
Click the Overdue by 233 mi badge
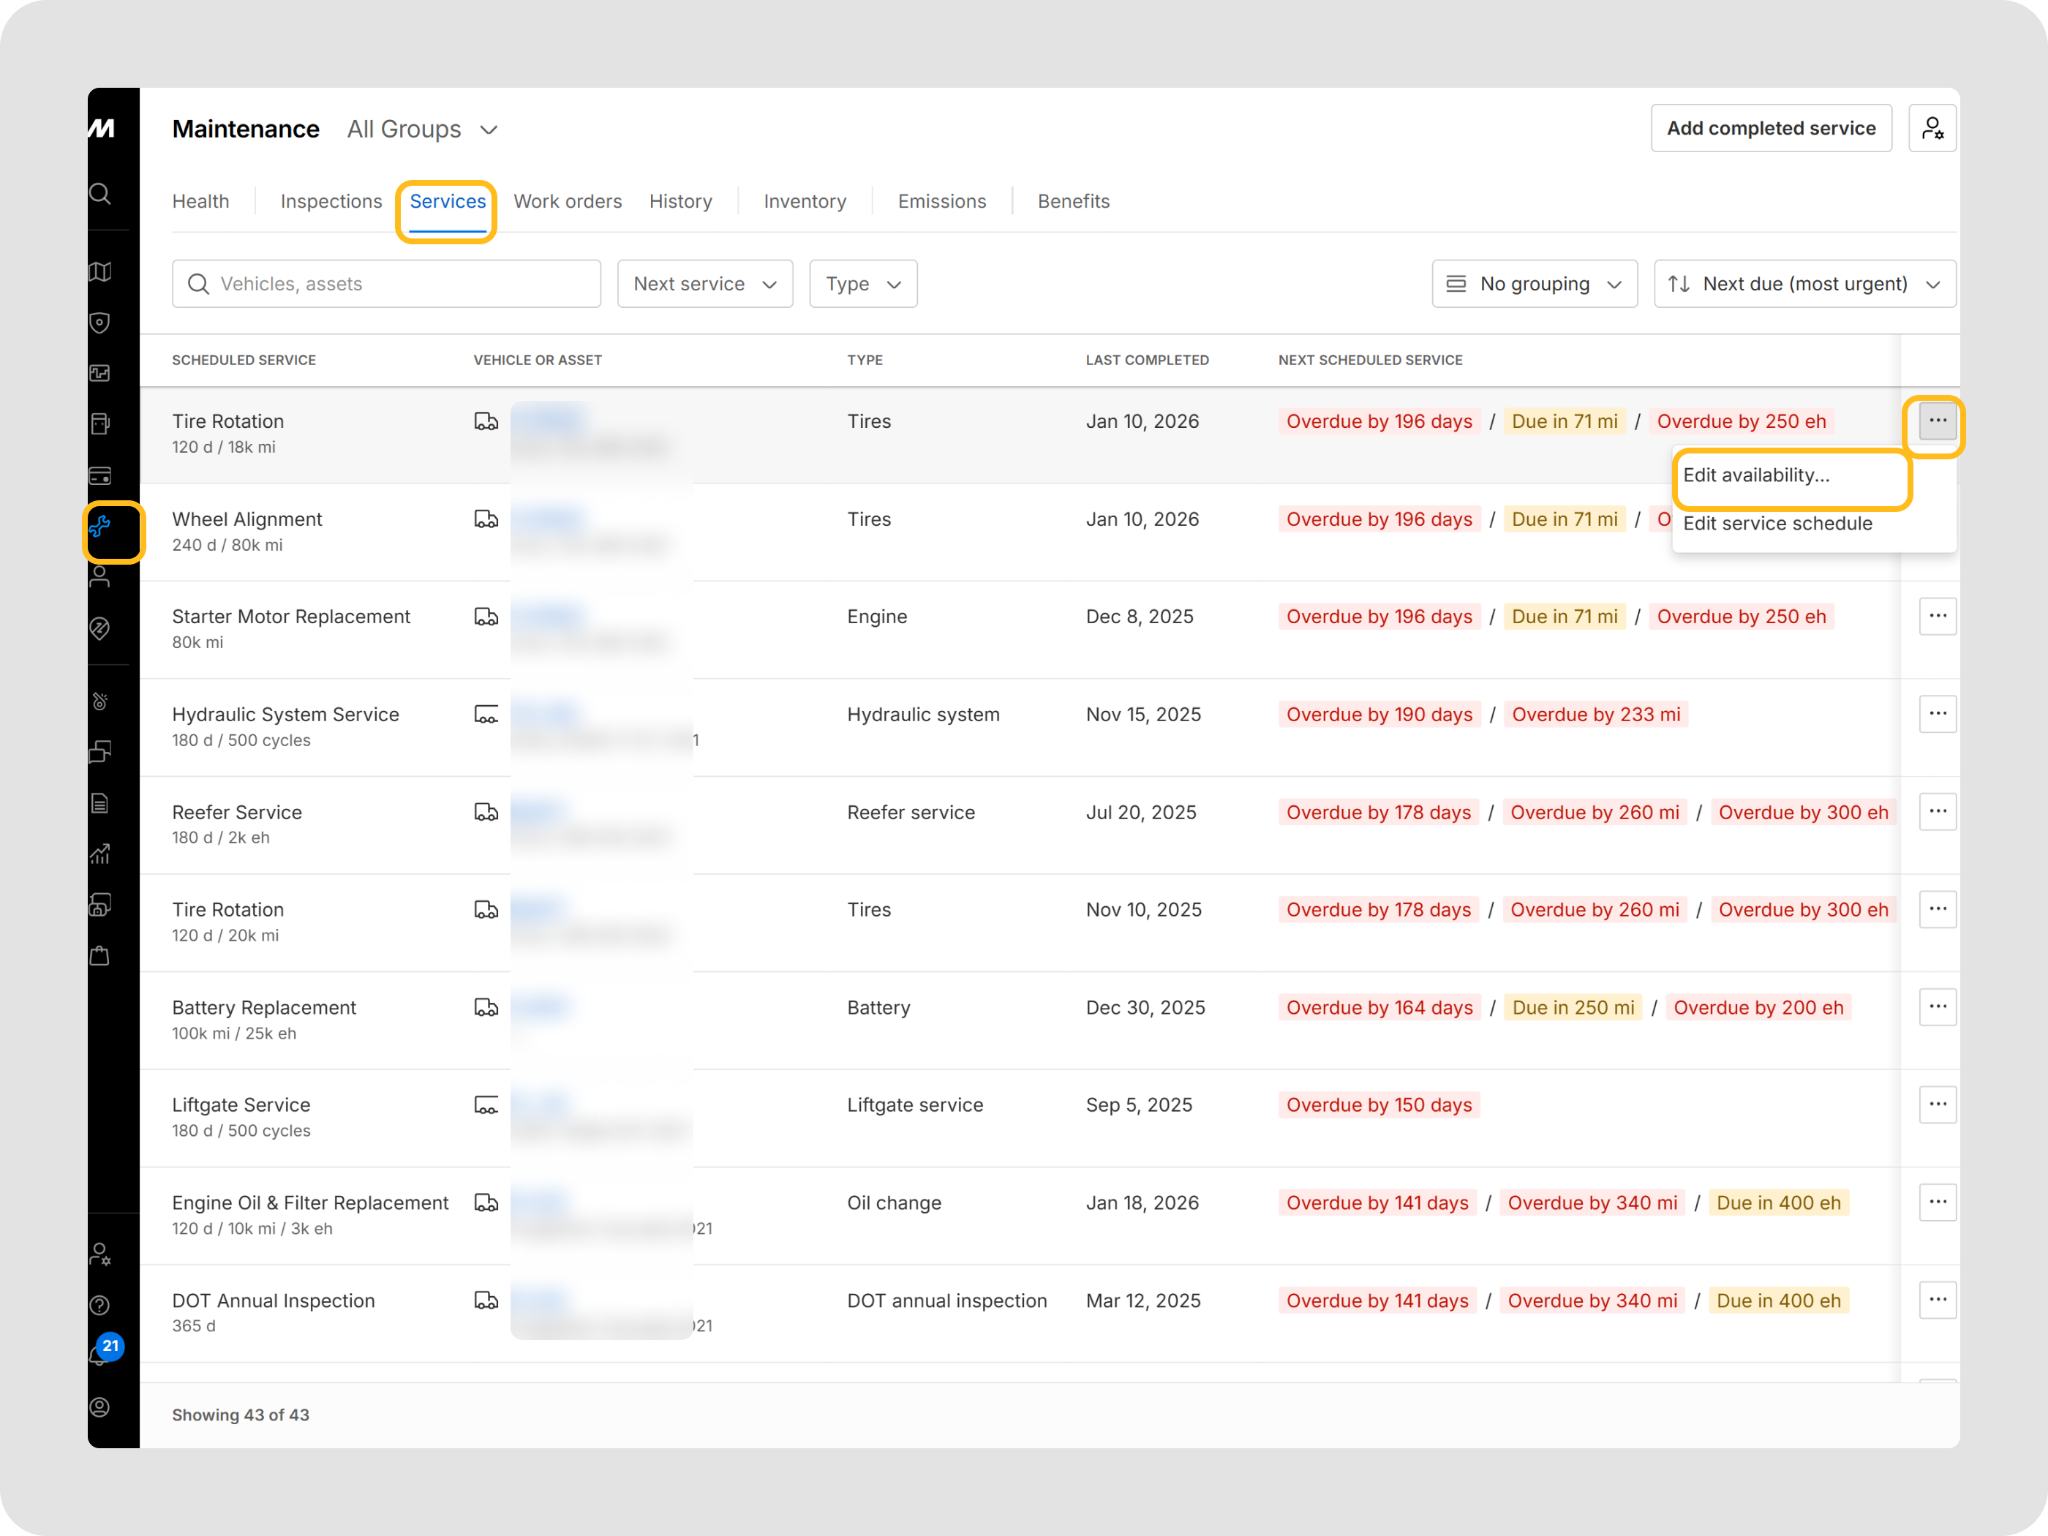[x=1596, y=714]
